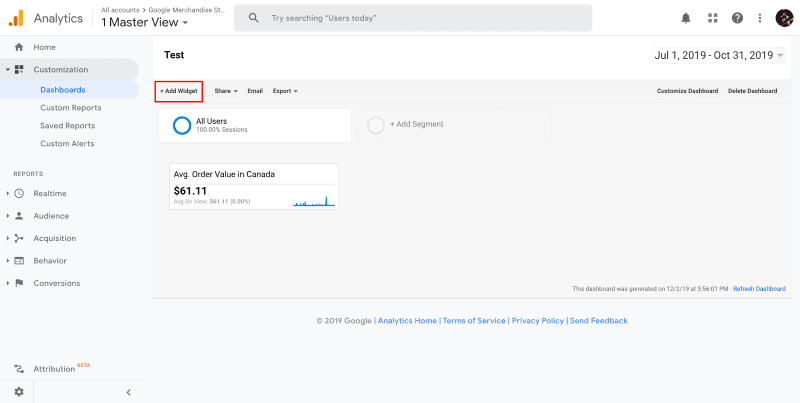Go to Home in the sidebar
The width and height of the screenshot is (800, 403).
coord(44,47)
